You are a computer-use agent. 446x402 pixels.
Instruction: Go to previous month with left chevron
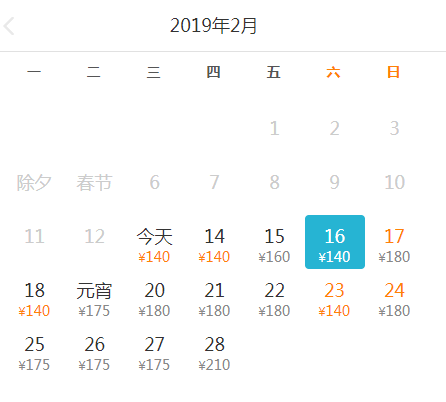coord(9,26)
